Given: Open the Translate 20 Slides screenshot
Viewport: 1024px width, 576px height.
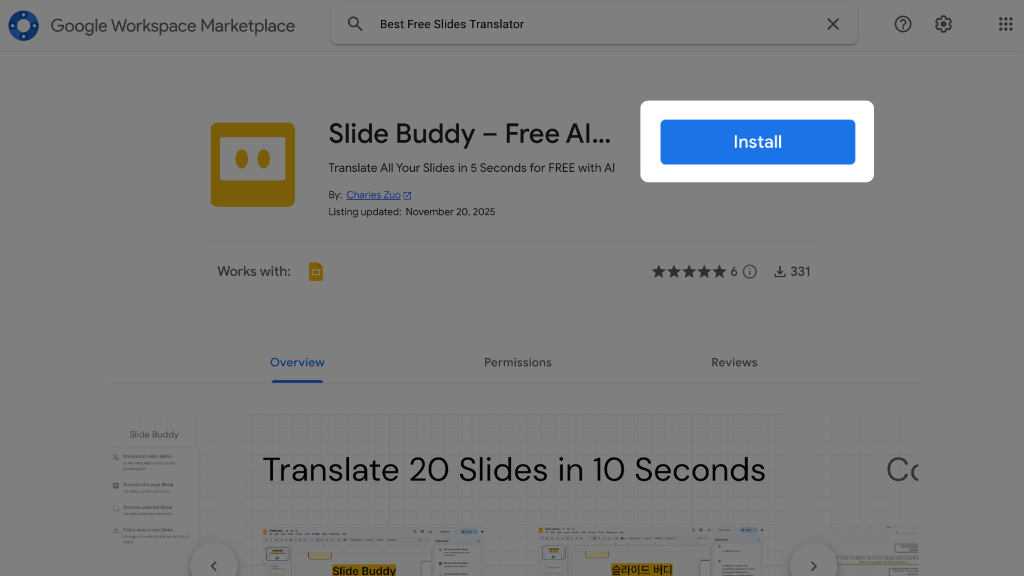Looking at the screenshot, I should (x=514, y=495).
